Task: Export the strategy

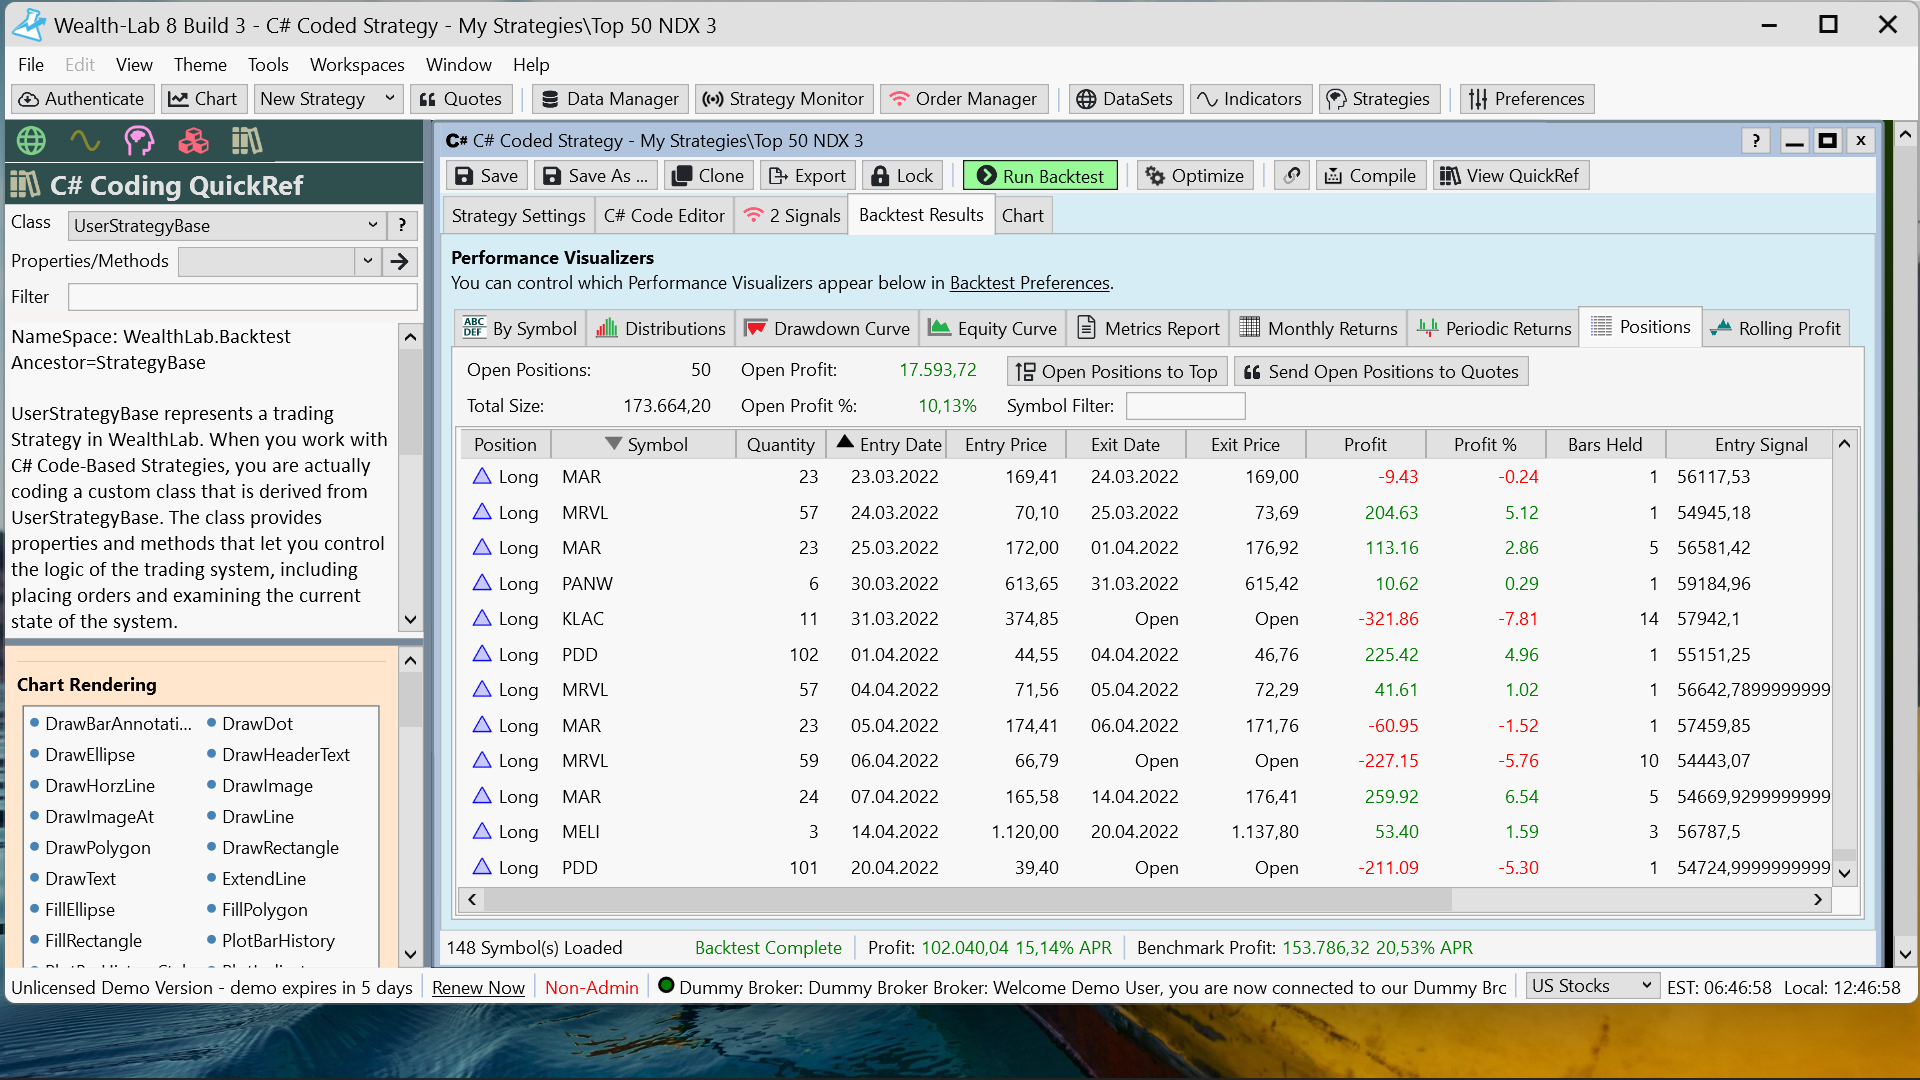Action: click(808, 176)
